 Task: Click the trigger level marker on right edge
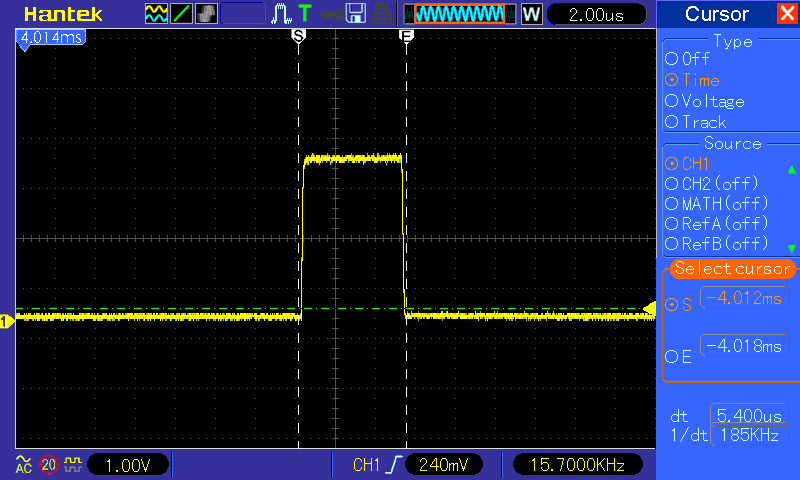pyautogui.click(x=649, y=308)
